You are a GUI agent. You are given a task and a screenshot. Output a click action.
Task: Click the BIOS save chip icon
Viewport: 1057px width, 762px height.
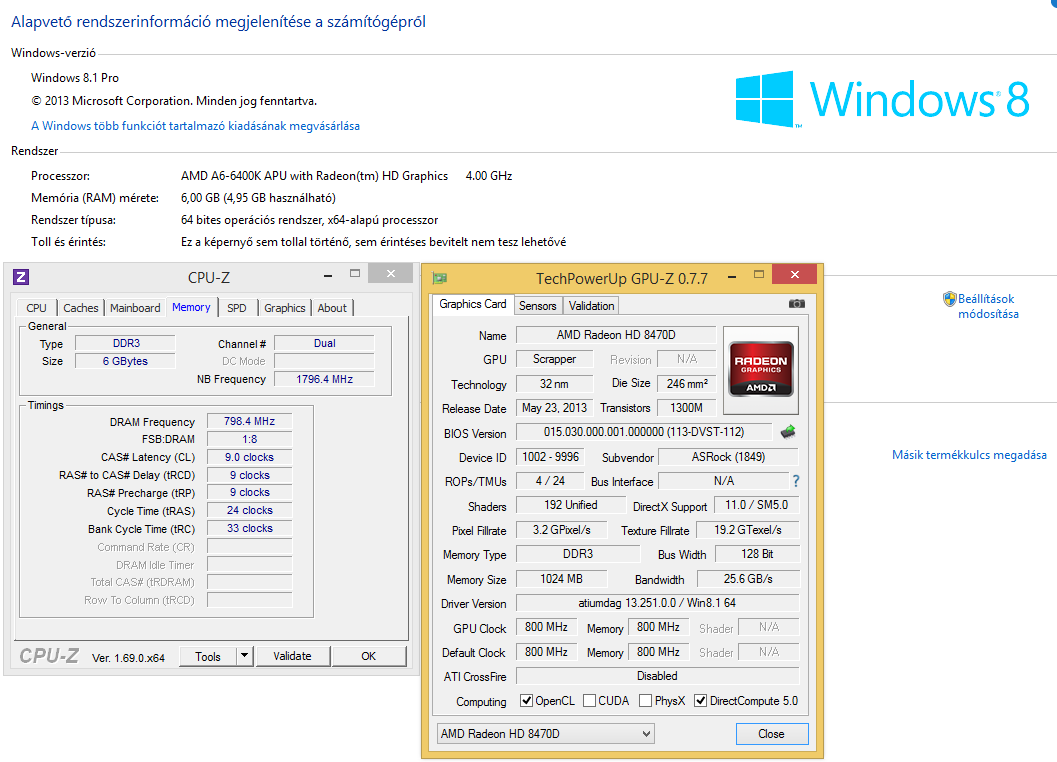(788, 432)
